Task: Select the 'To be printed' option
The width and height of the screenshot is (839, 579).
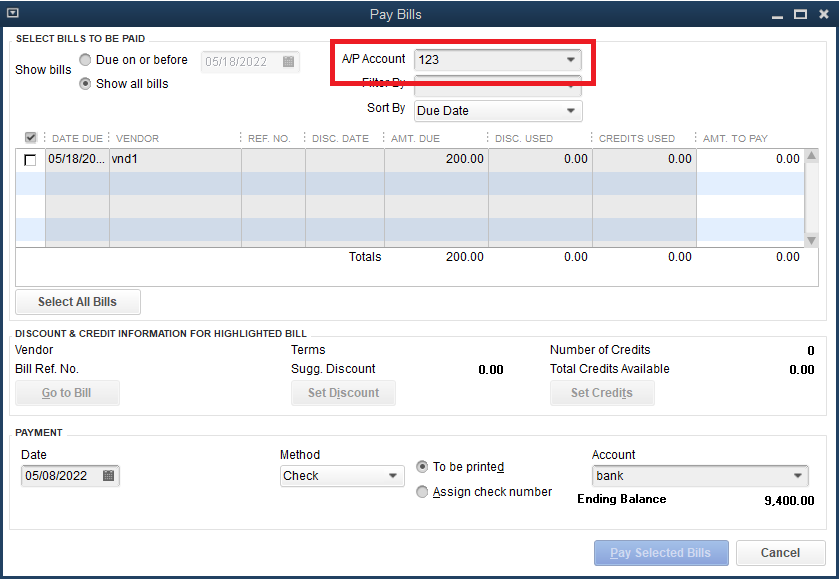Action: click(x=422, y=467)
